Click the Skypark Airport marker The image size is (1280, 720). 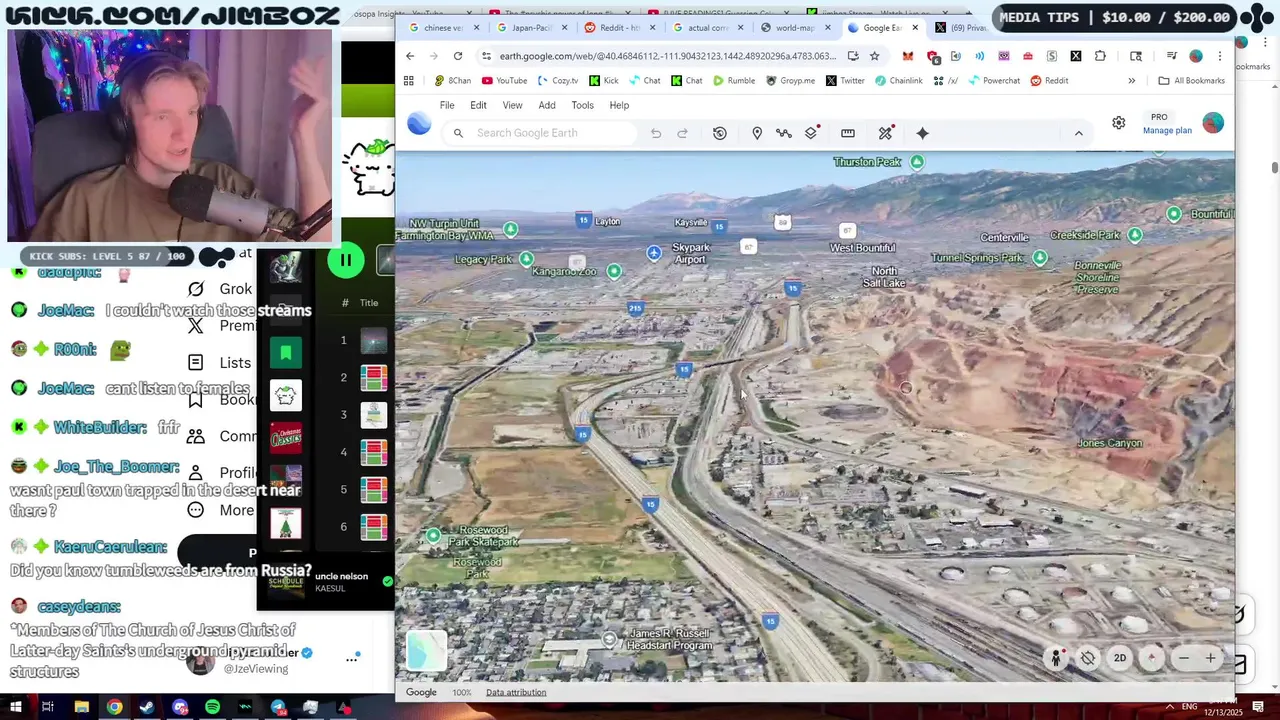(654, 253)
